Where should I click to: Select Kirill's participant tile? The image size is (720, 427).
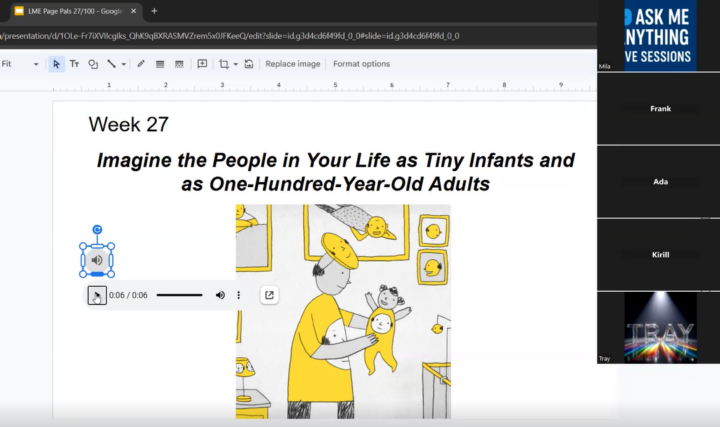pos(660,255)
